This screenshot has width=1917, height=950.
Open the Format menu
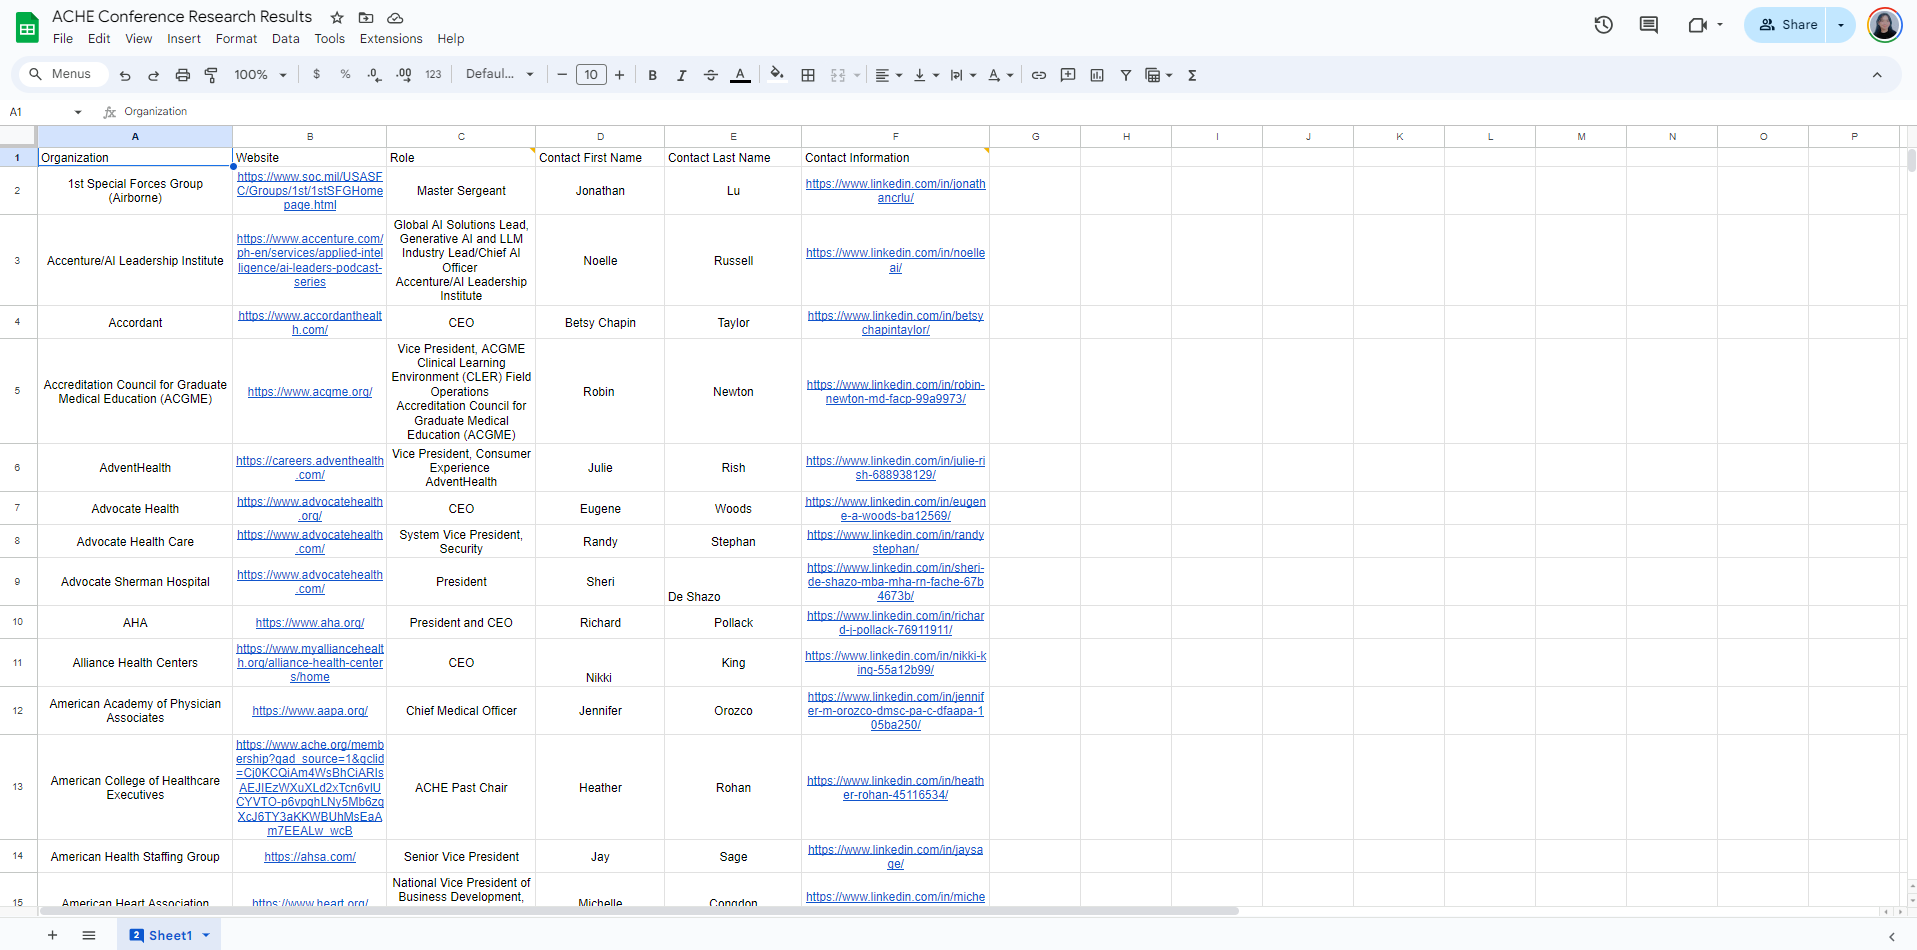(236, 39)
